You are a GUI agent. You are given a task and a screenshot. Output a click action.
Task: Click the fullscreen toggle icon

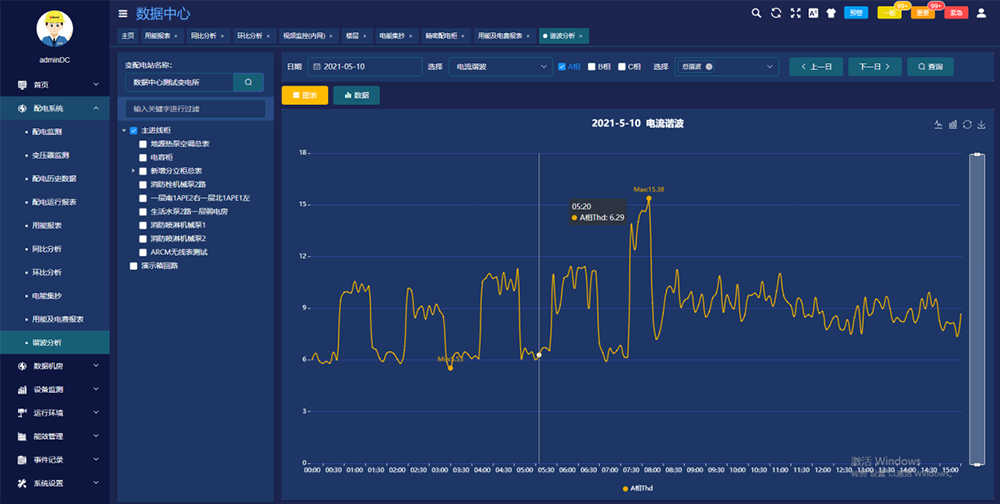coord(795,13)
